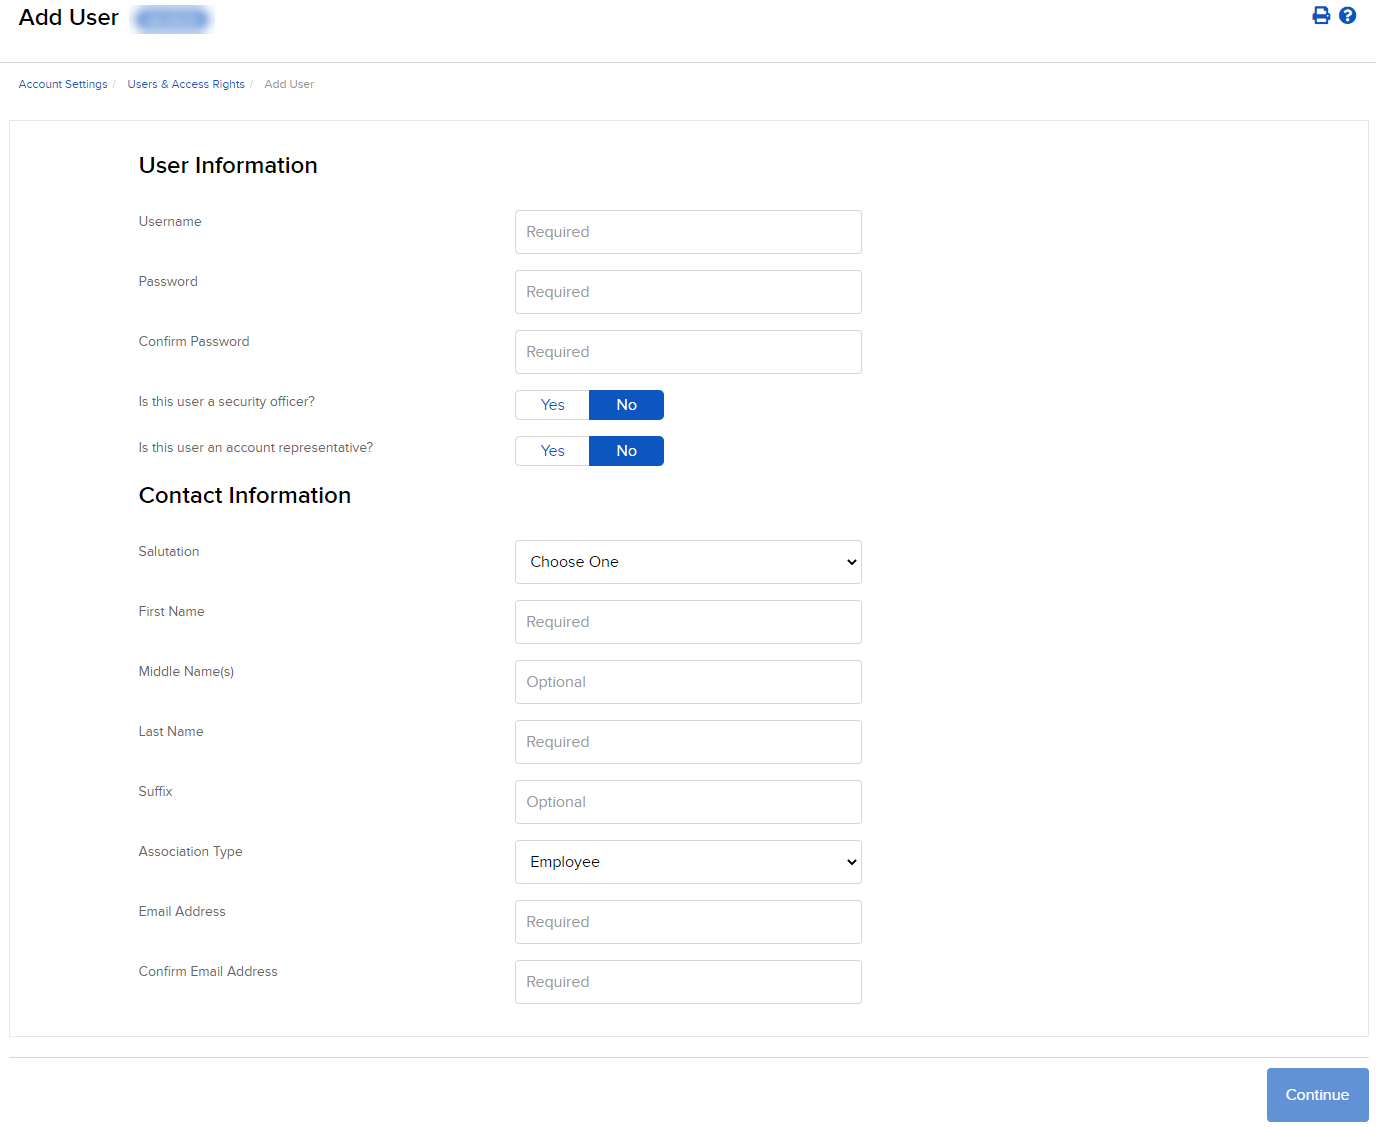
Task: Click 'Is this user a security officer?' label
Action: [x=226, y=402]
